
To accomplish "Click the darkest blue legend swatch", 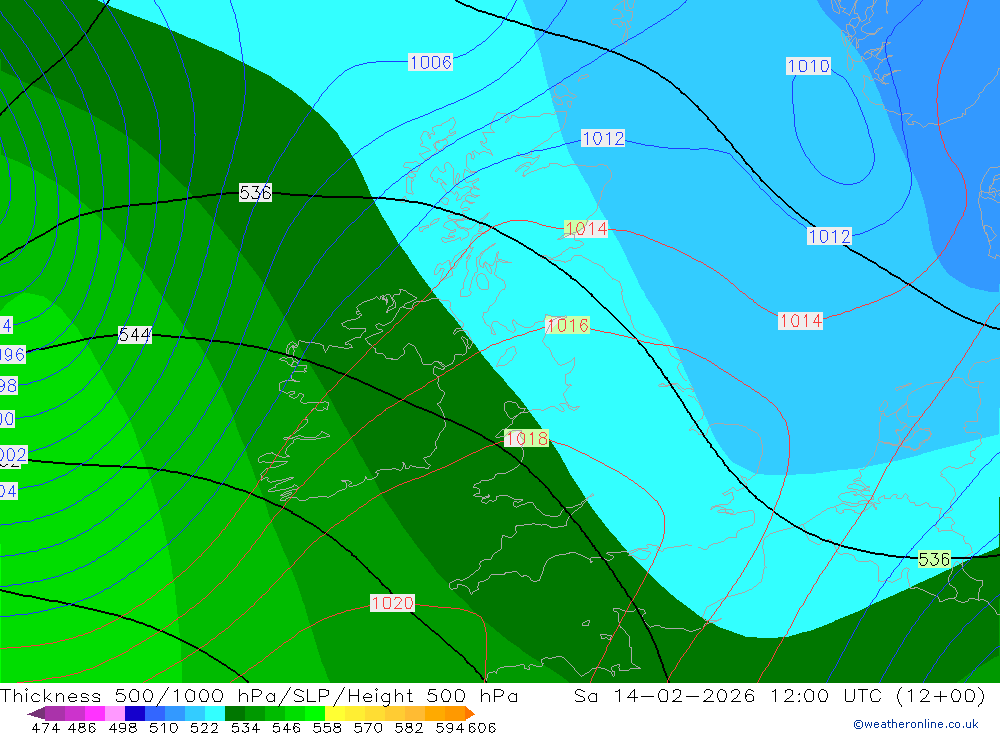I will 133,713.
